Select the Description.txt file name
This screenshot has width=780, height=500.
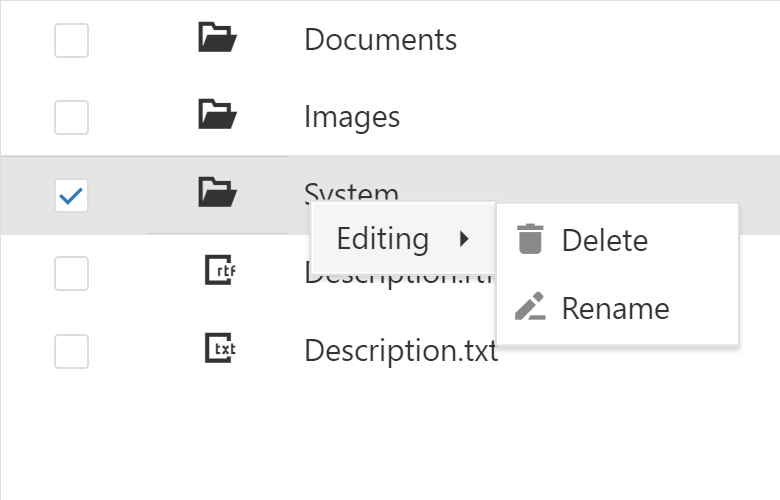click(401, 351)
